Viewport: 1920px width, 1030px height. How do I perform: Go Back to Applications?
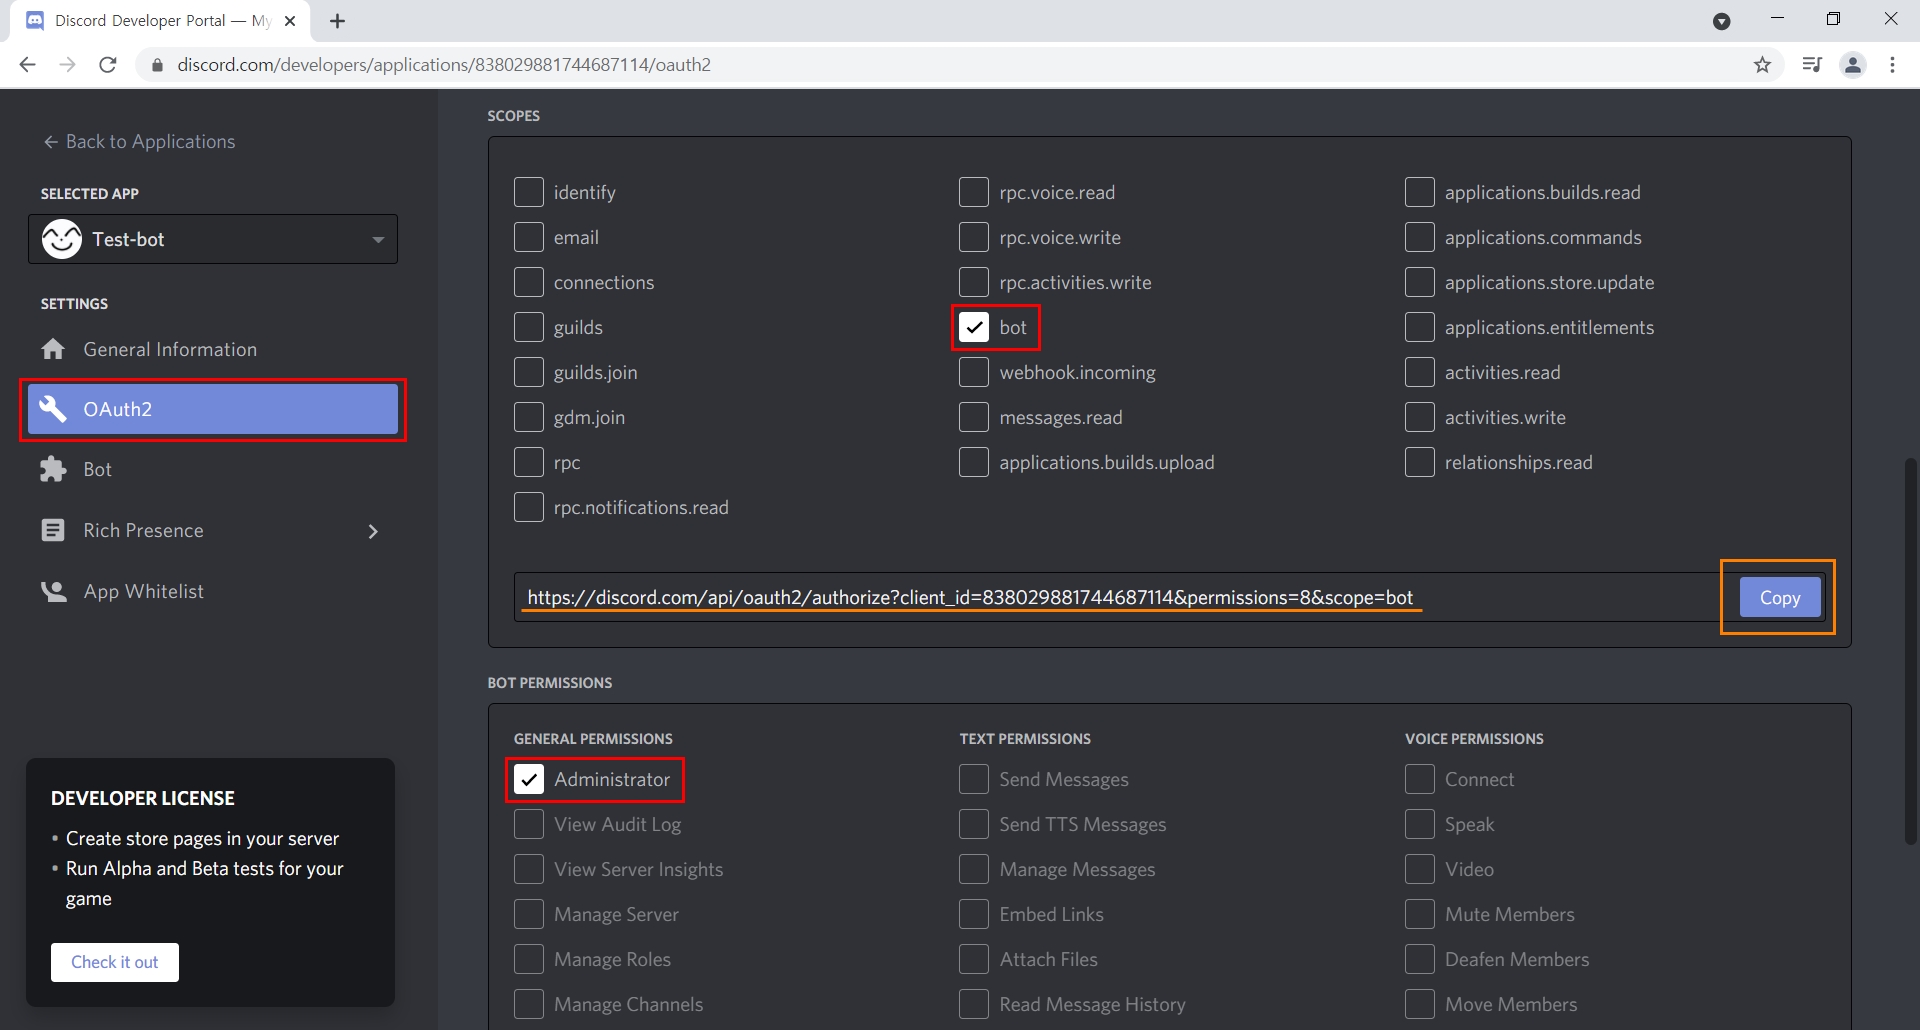[139, 141]
